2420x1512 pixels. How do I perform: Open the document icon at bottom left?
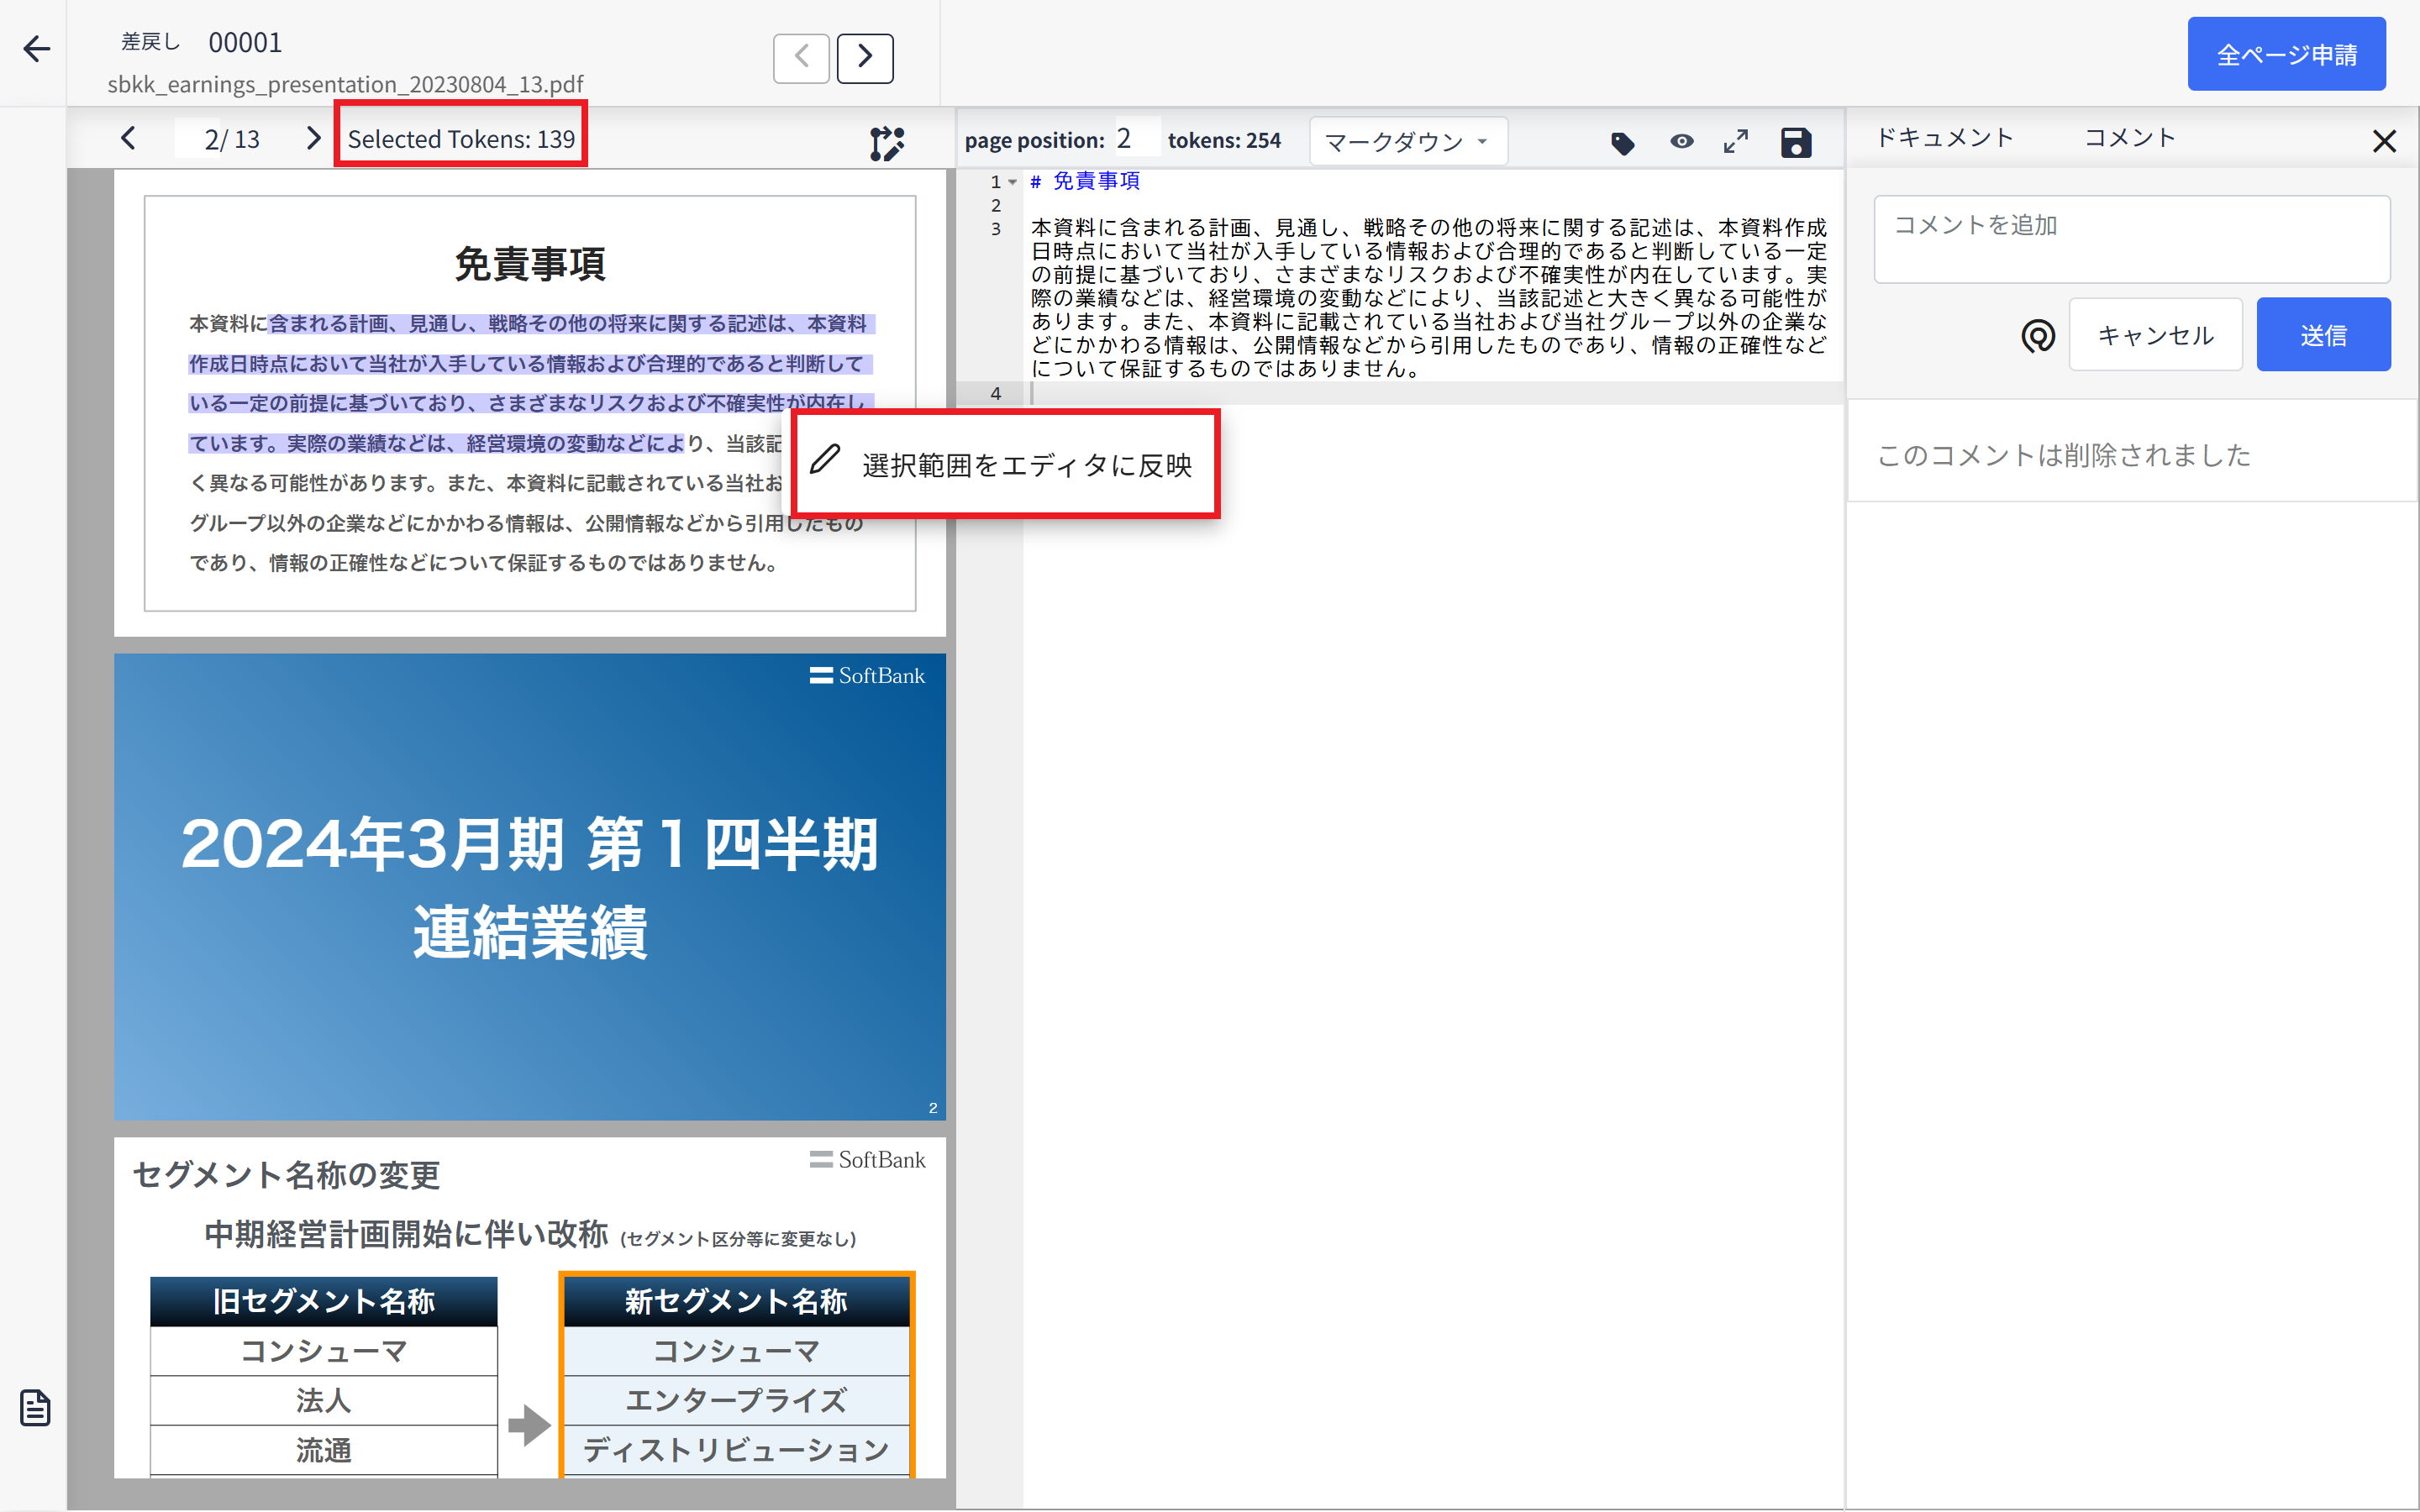pyautogui.click(x=35, y=1408)
